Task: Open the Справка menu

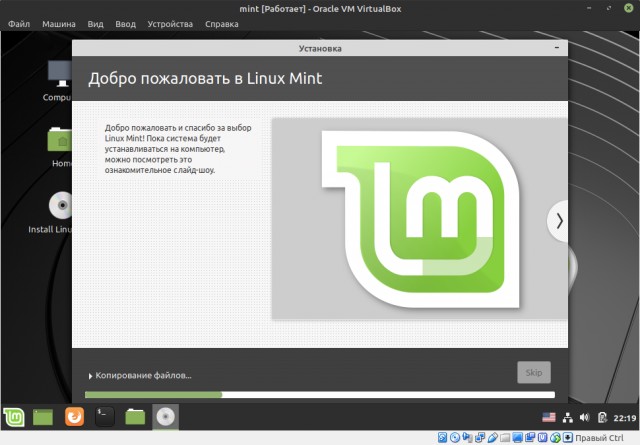Action: [x=222, y=24]
